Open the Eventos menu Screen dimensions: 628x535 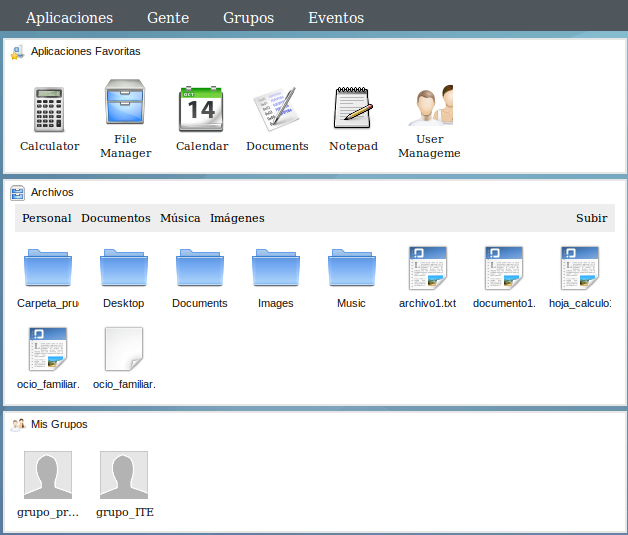pyautogui.click(x=336, y=18)
